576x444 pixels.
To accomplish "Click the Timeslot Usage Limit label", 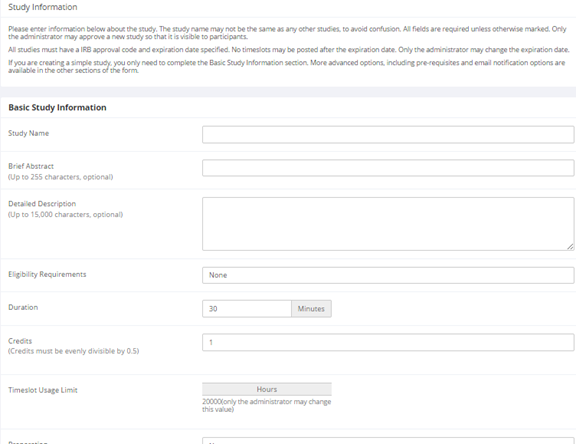I will point(43,390).
